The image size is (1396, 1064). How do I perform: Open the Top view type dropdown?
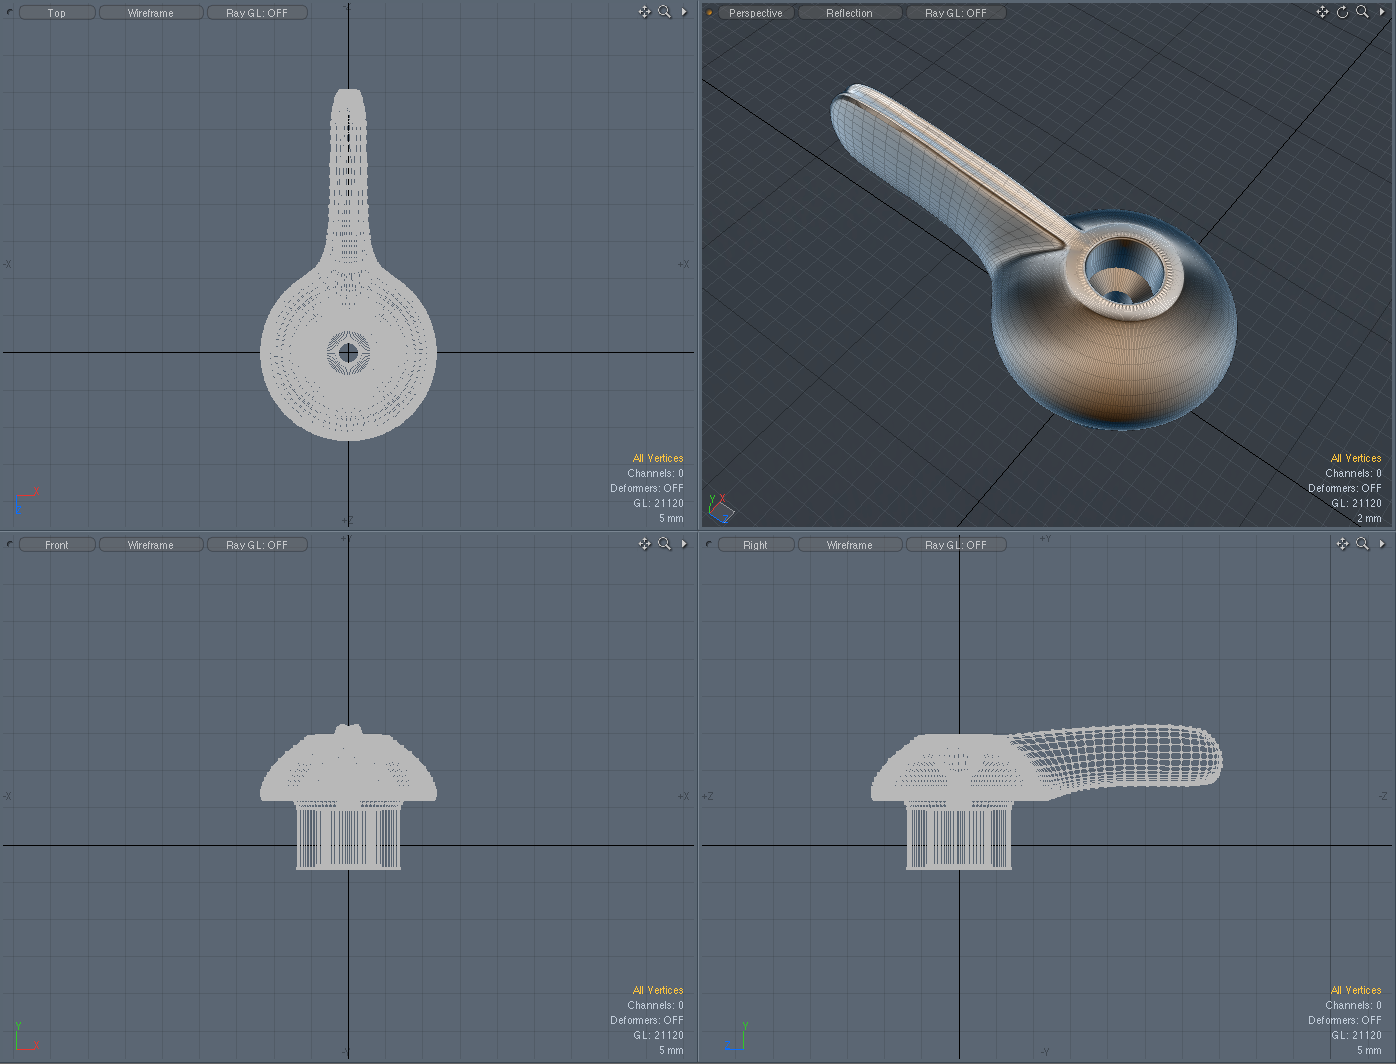pyautogui.click(x=57, y=13)
